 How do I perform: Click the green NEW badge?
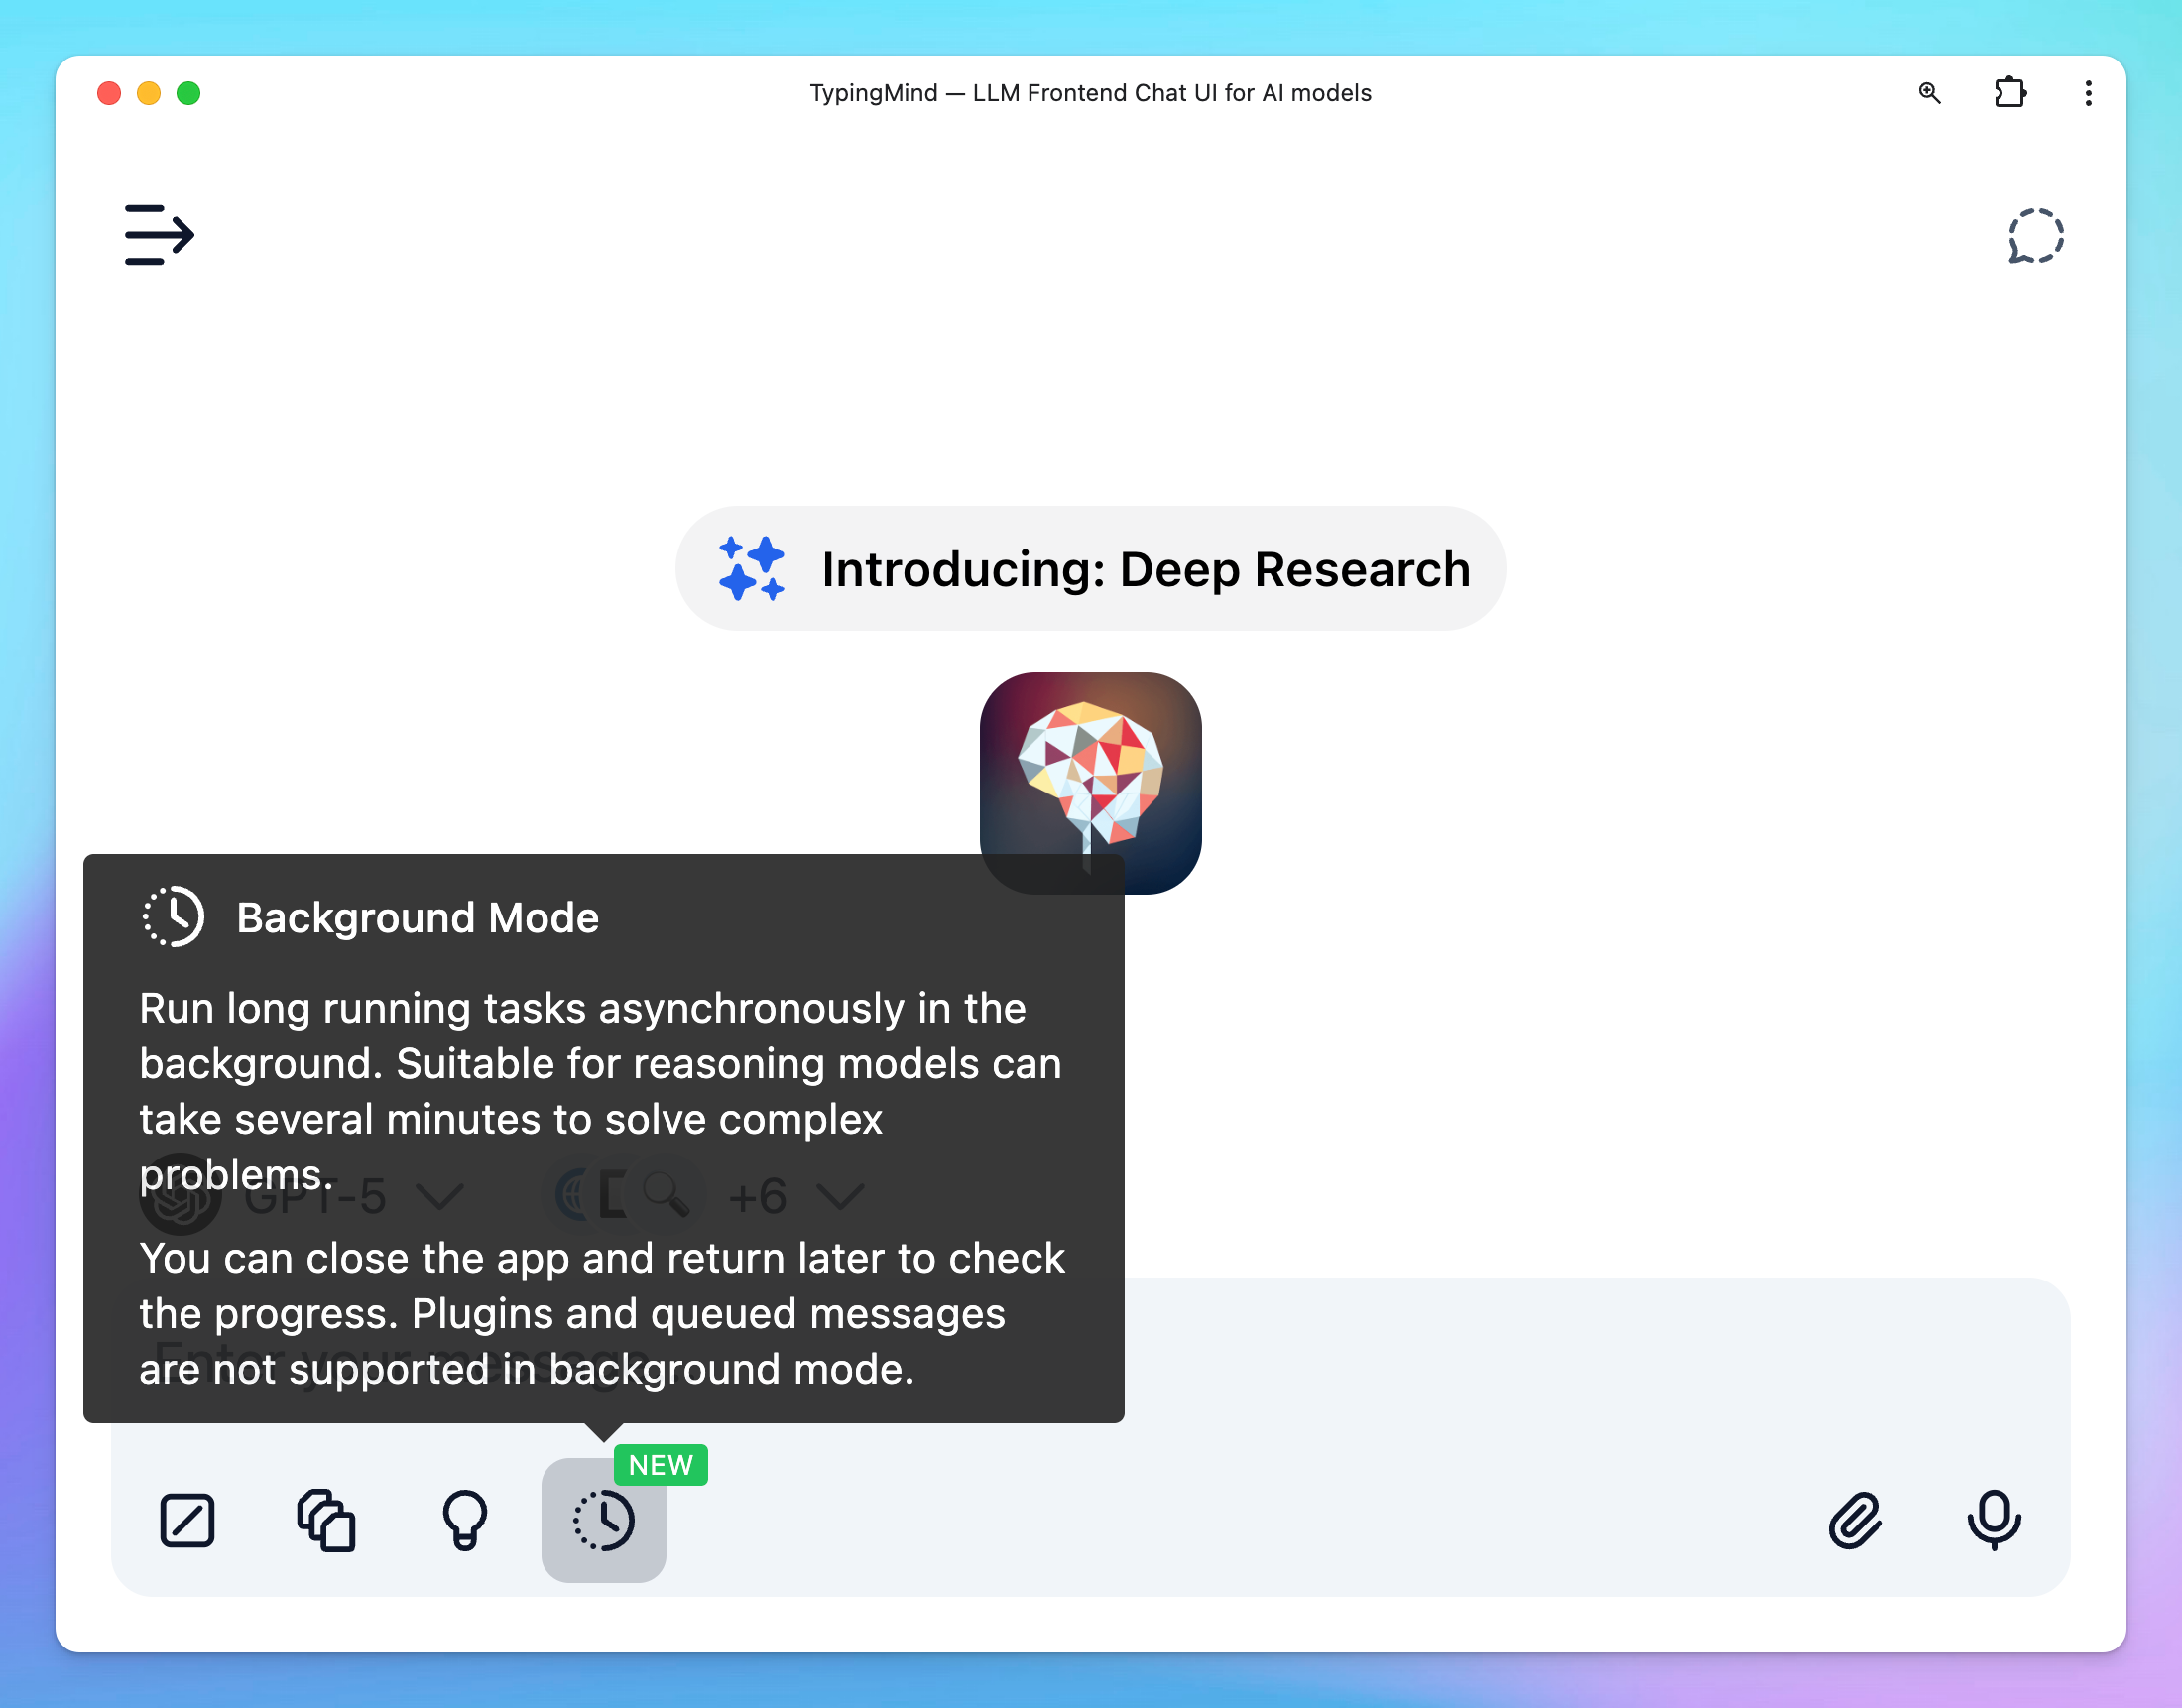coord(660,1465)
